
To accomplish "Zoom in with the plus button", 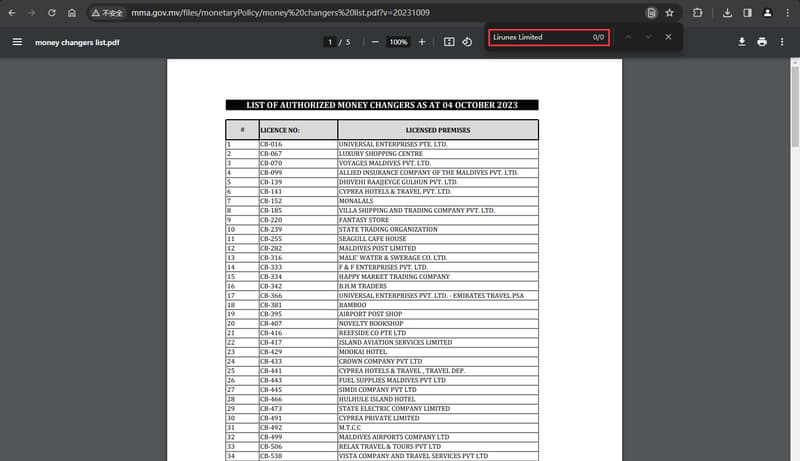I will [x=422, y=42].
